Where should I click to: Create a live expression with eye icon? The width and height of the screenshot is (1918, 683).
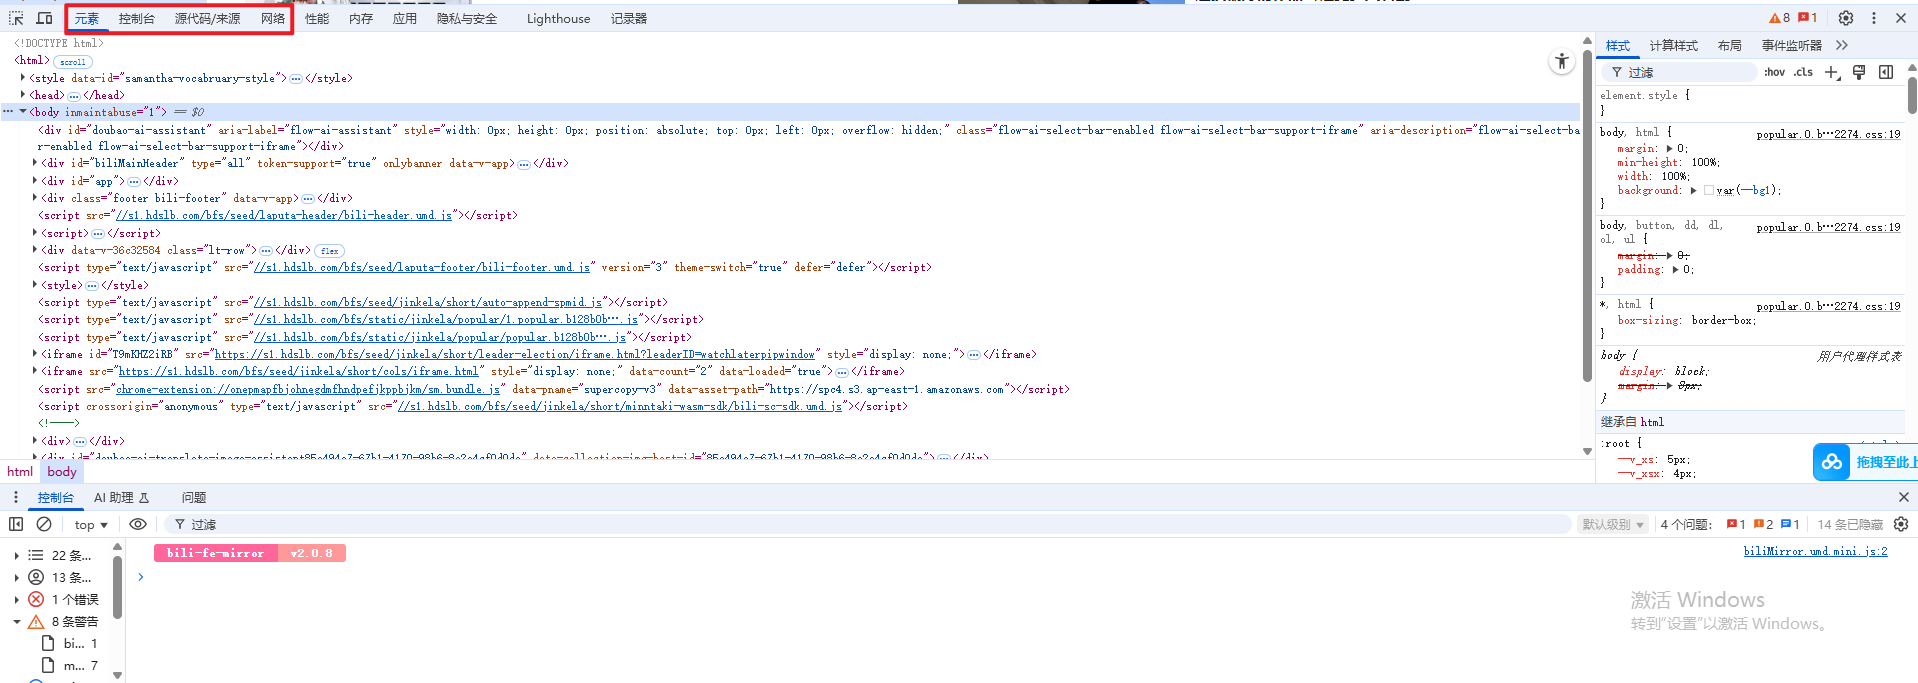click(x=138, y=524)
